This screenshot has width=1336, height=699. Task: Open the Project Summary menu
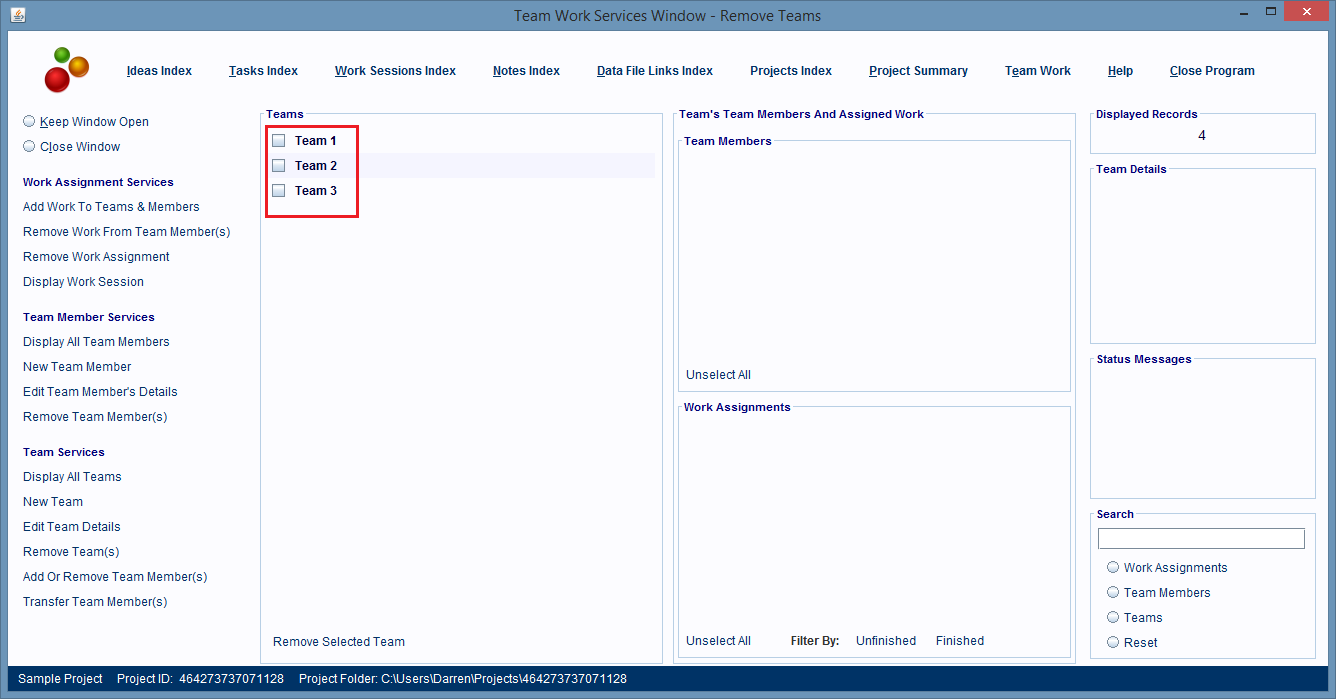point(918,71)
